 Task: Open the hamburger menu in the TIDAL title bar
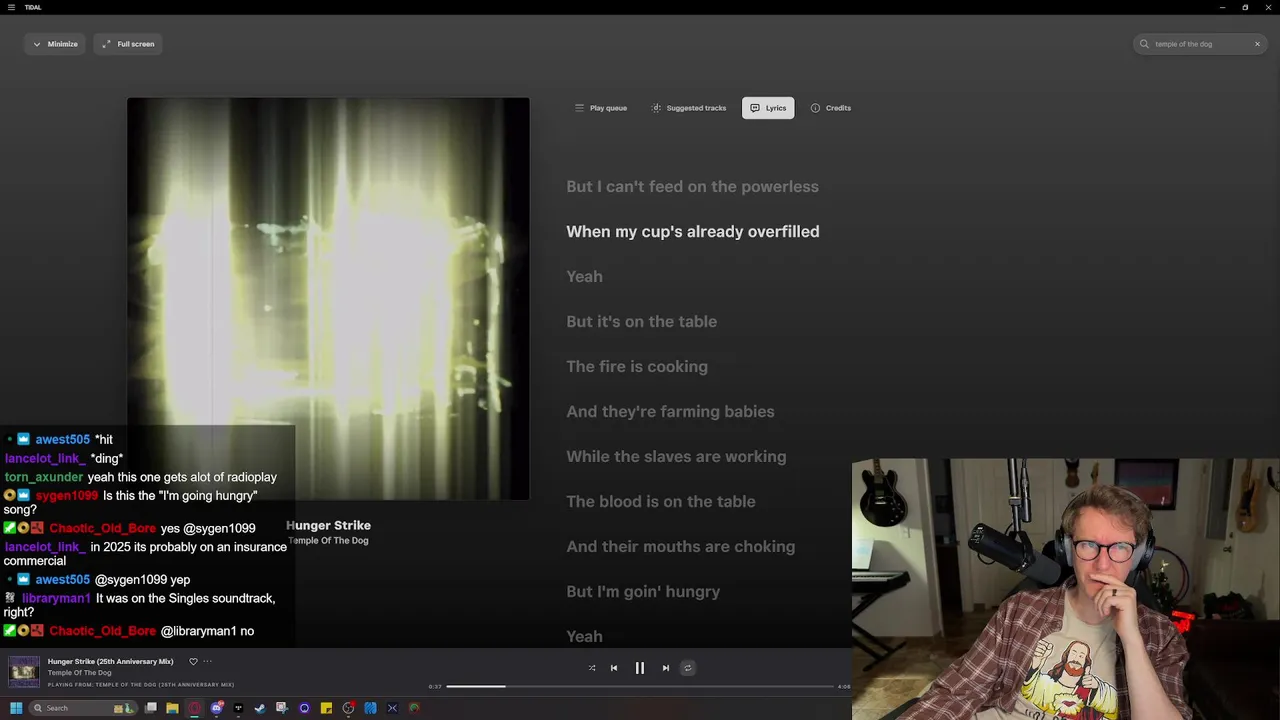point(11,7)
